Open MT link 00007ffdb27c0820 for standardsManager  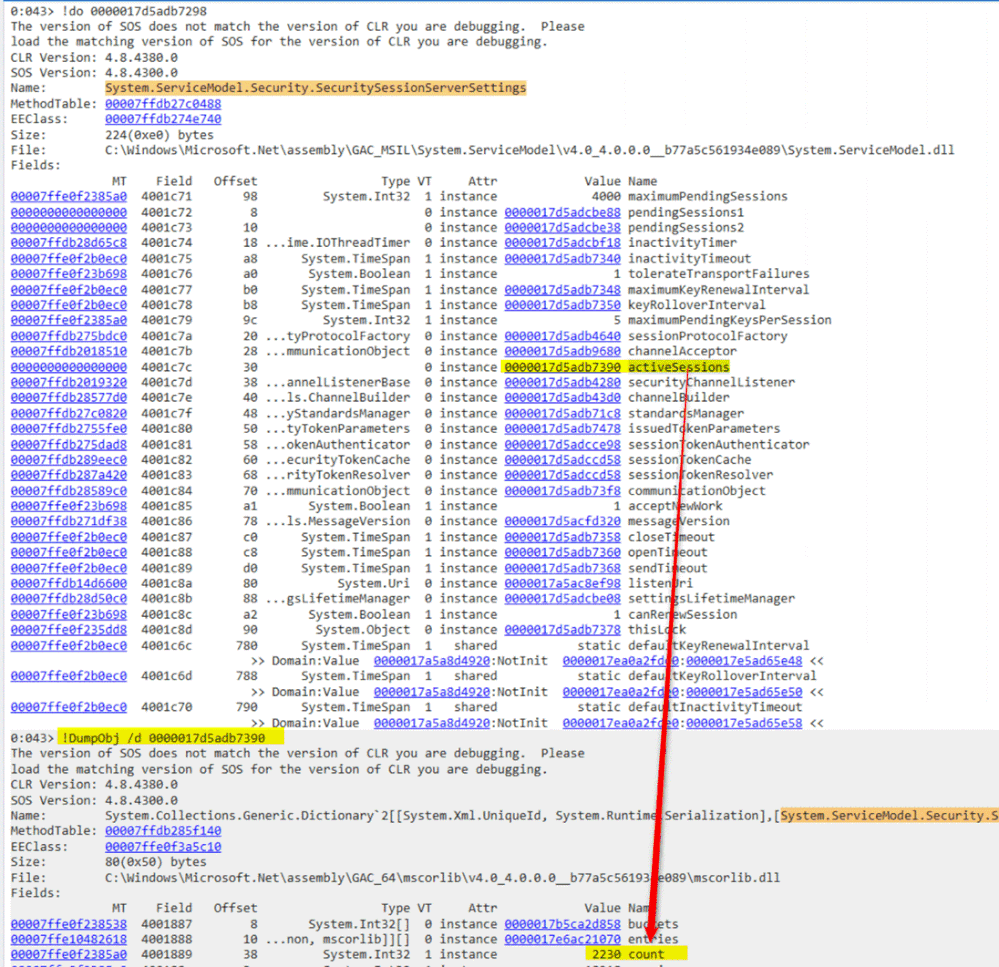click(68, 413)
